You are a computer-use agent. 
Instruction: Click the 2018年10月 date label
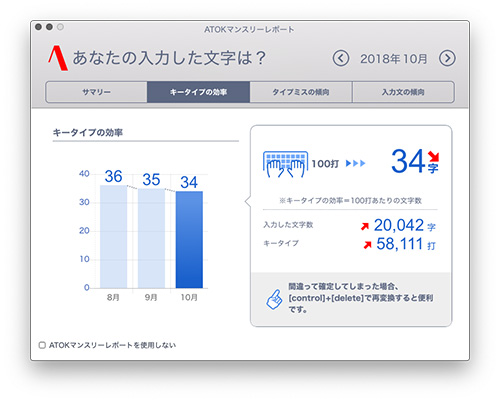[x=394, y=59]
